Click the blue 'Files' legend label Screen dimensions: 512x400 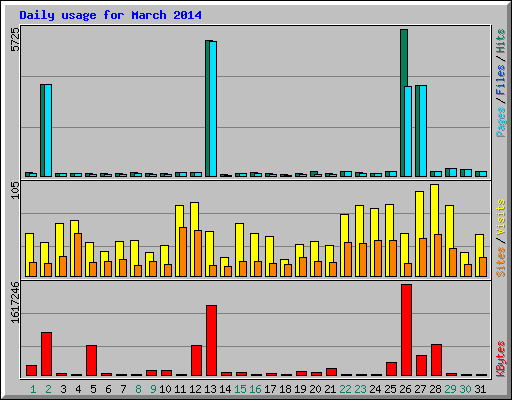pyautogui.click(x=500, y=80)
